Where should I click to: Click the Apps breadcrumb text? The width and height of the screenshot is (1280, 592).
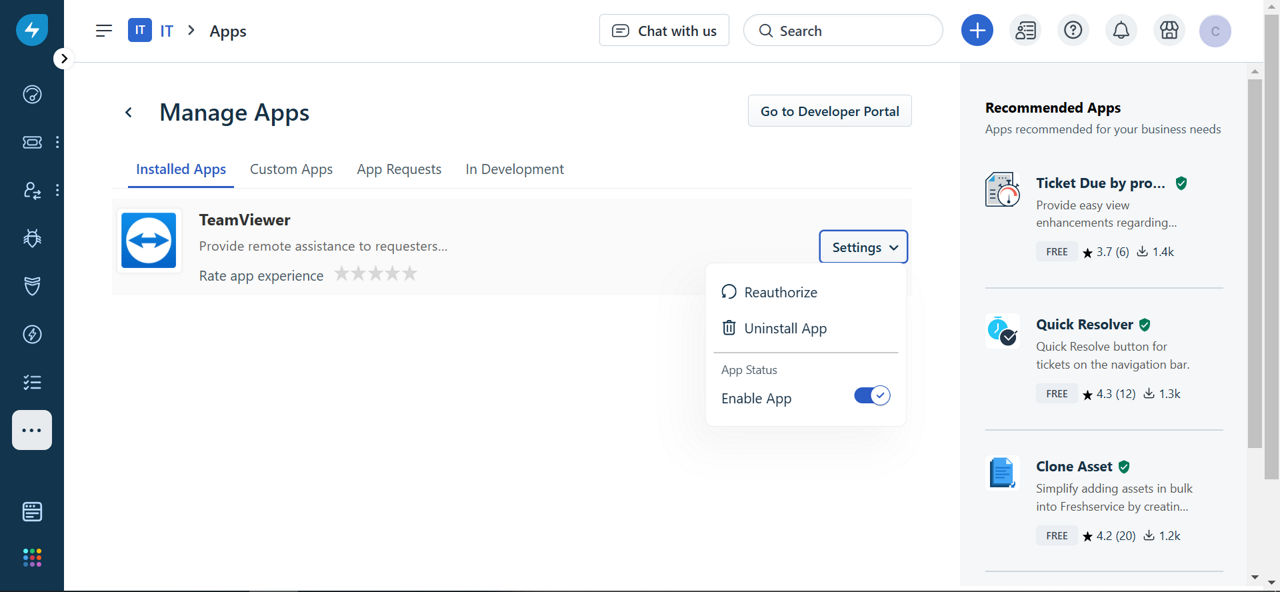[228, 31]
